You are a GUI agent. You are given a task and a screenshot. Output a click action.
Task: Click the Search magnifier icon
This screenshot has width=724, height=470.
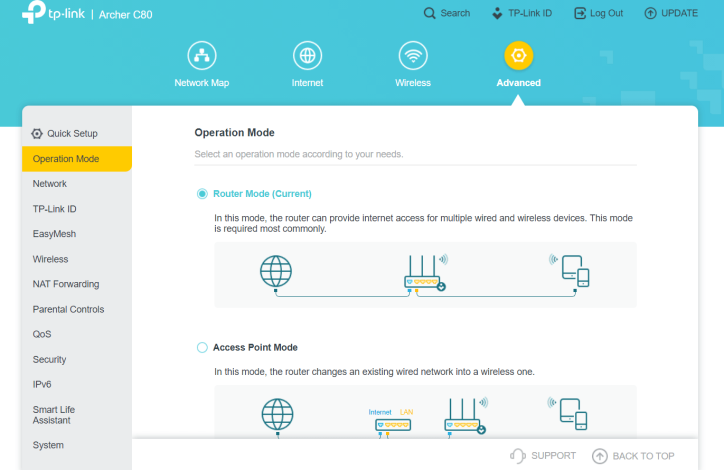[430, 13]
